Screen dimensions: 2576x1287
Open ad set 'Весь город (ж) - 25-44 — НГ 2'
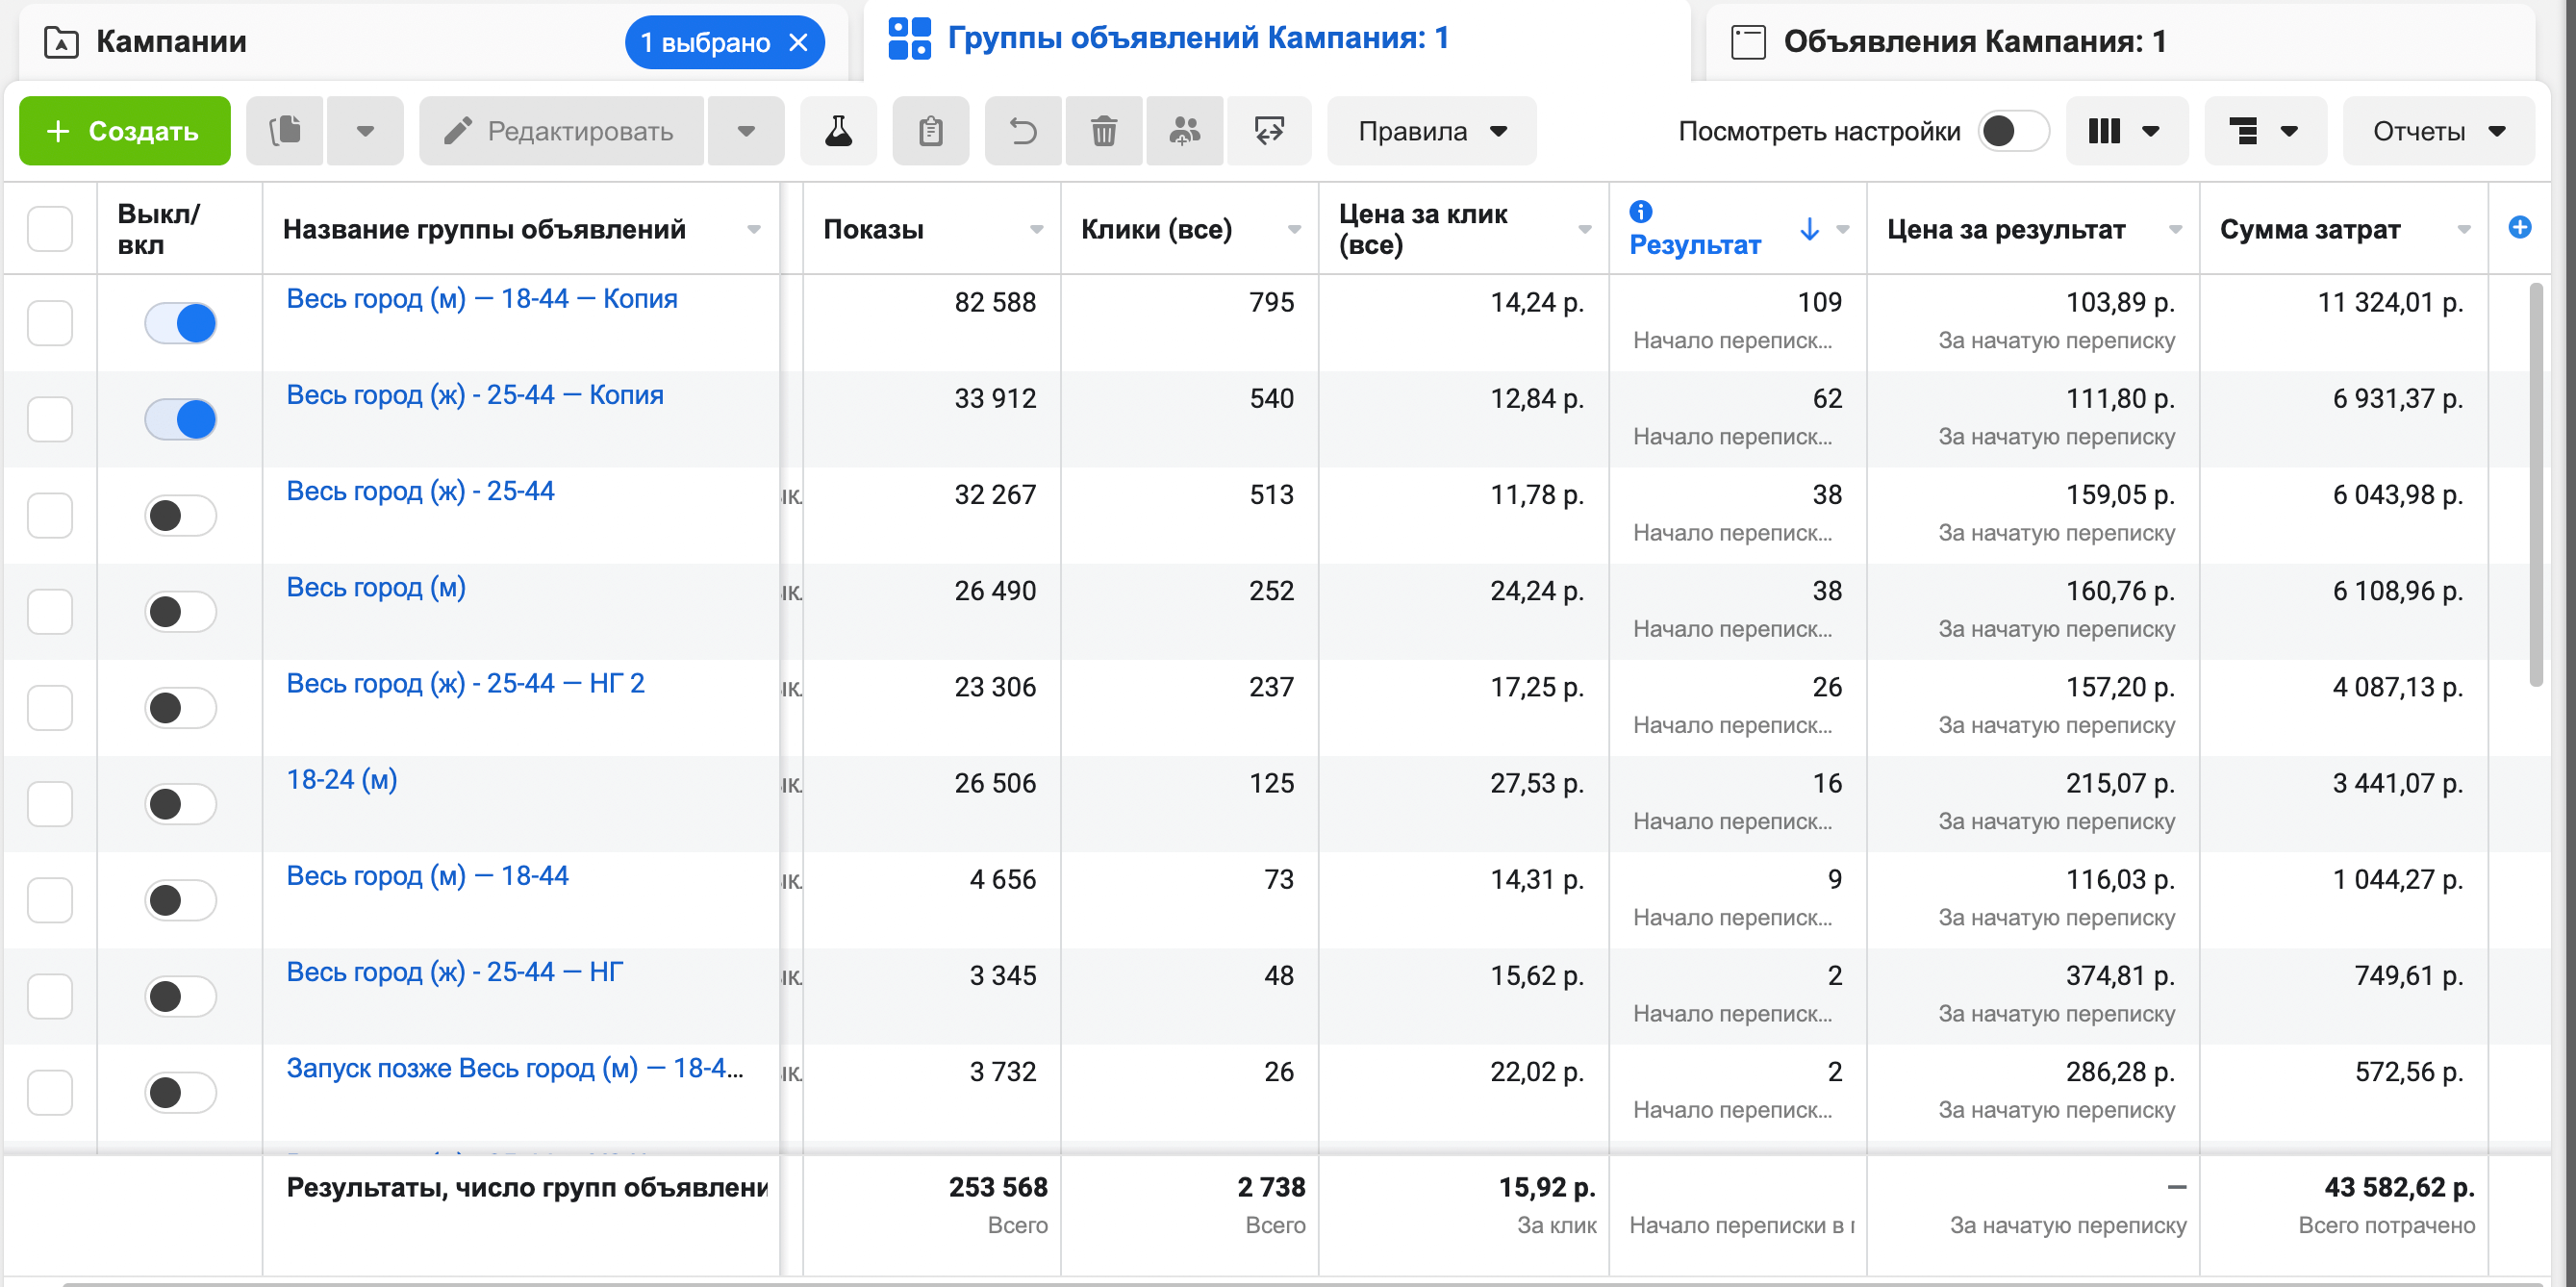pyautogui.click(x=465, y=684)
